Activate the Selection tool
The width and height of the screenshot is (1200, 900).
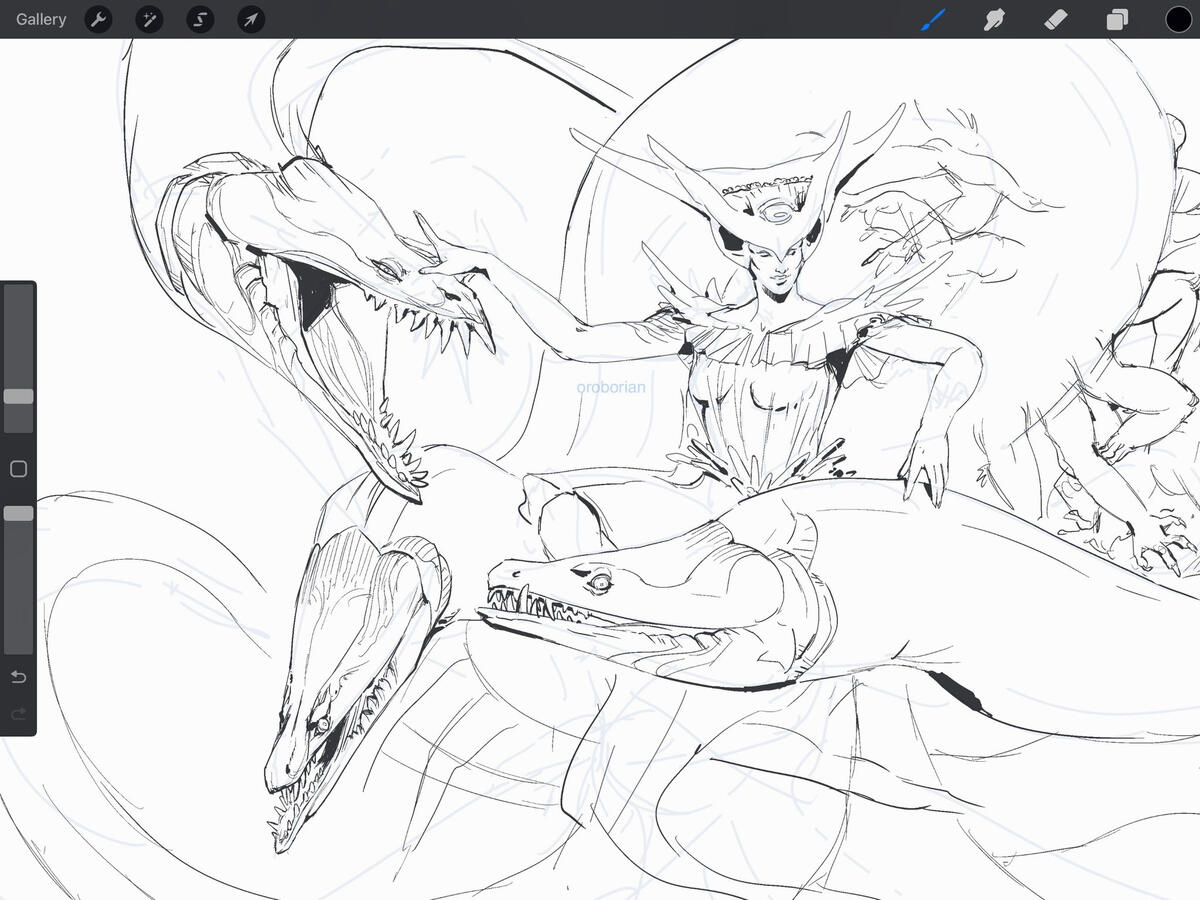pyautogui.click(x=200, y=19)
